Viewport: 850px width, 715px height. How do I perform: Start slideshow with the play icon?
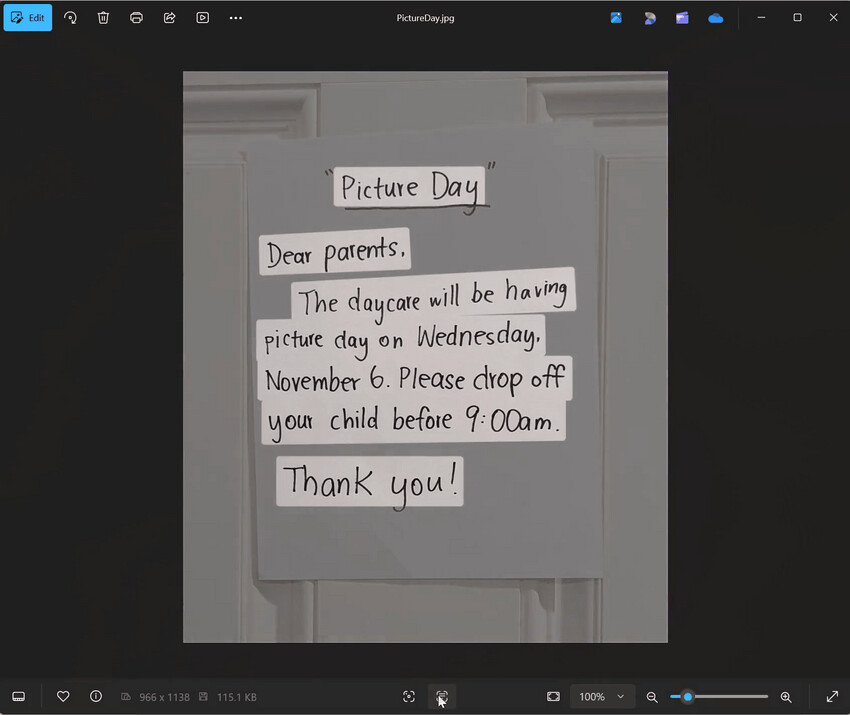(x=202, y=18)
